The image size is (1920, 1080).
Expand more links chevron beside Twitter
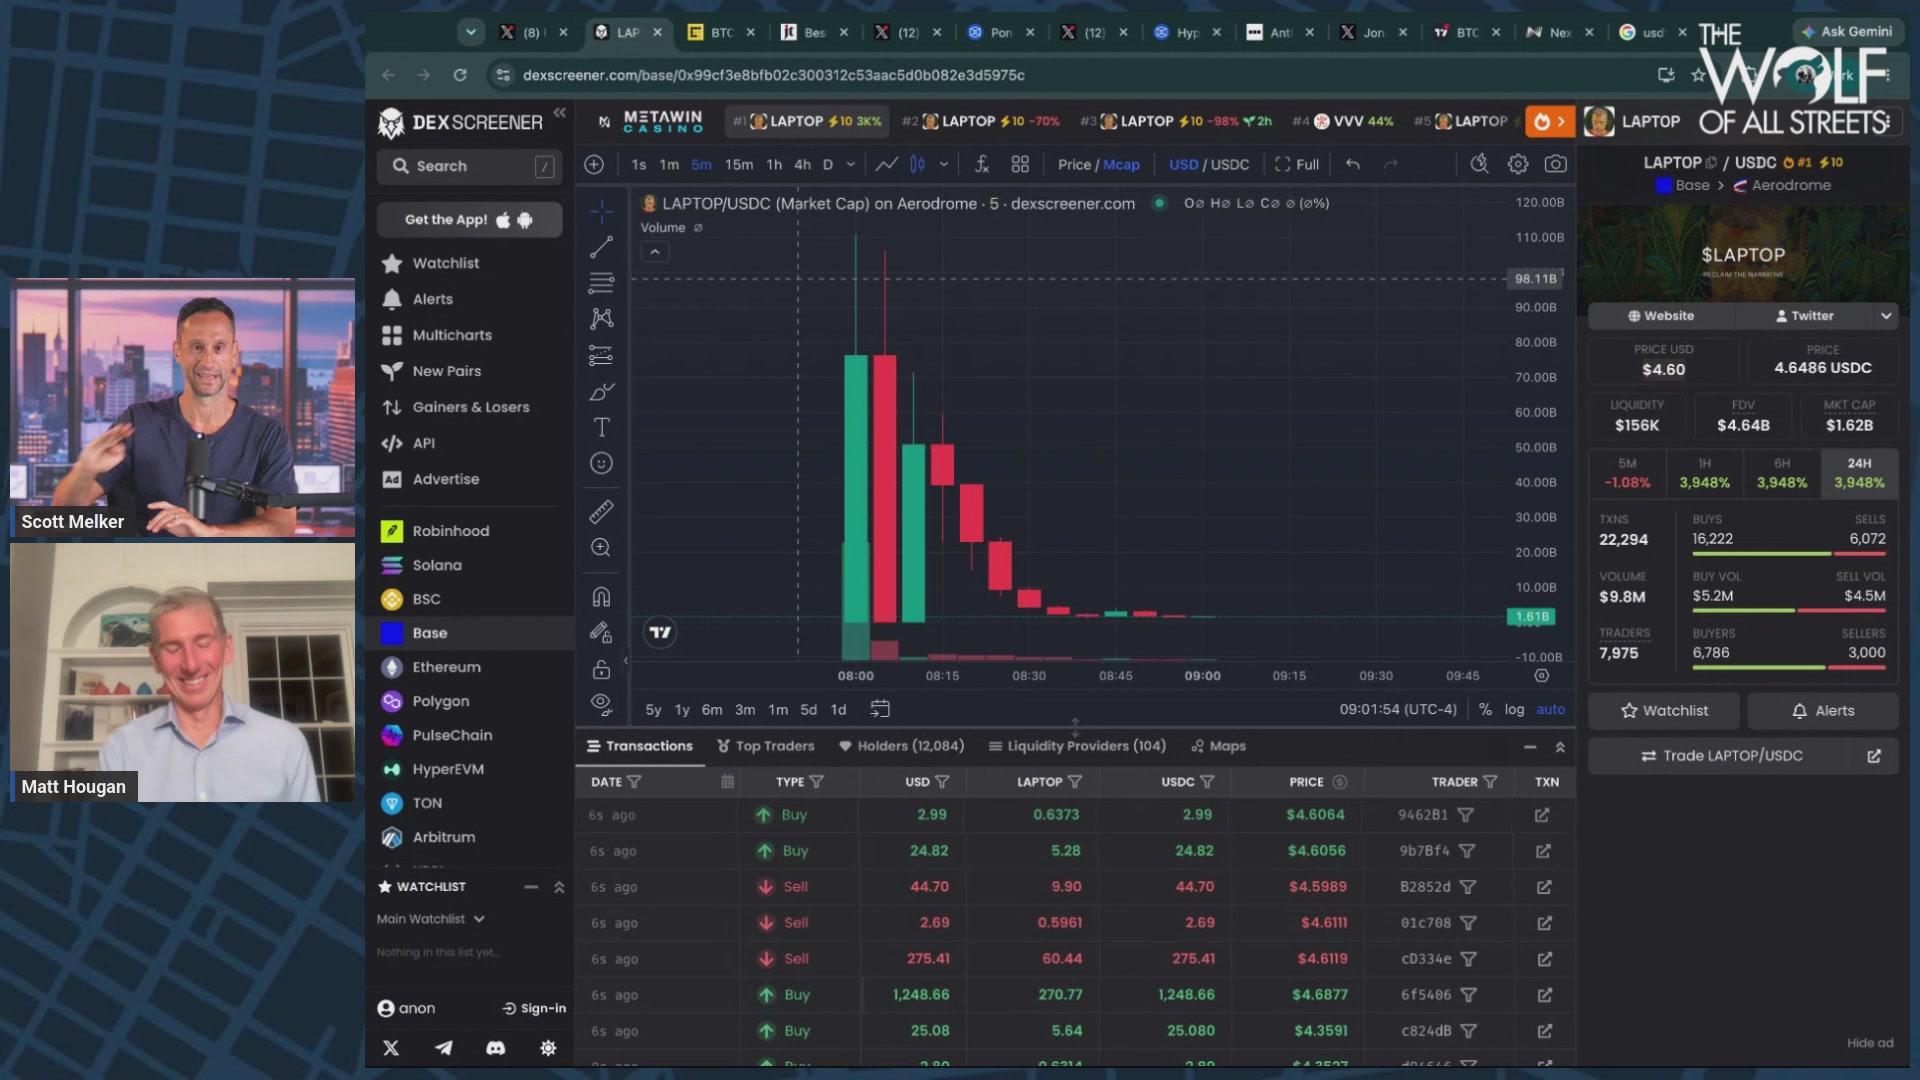coord(1886,316)
